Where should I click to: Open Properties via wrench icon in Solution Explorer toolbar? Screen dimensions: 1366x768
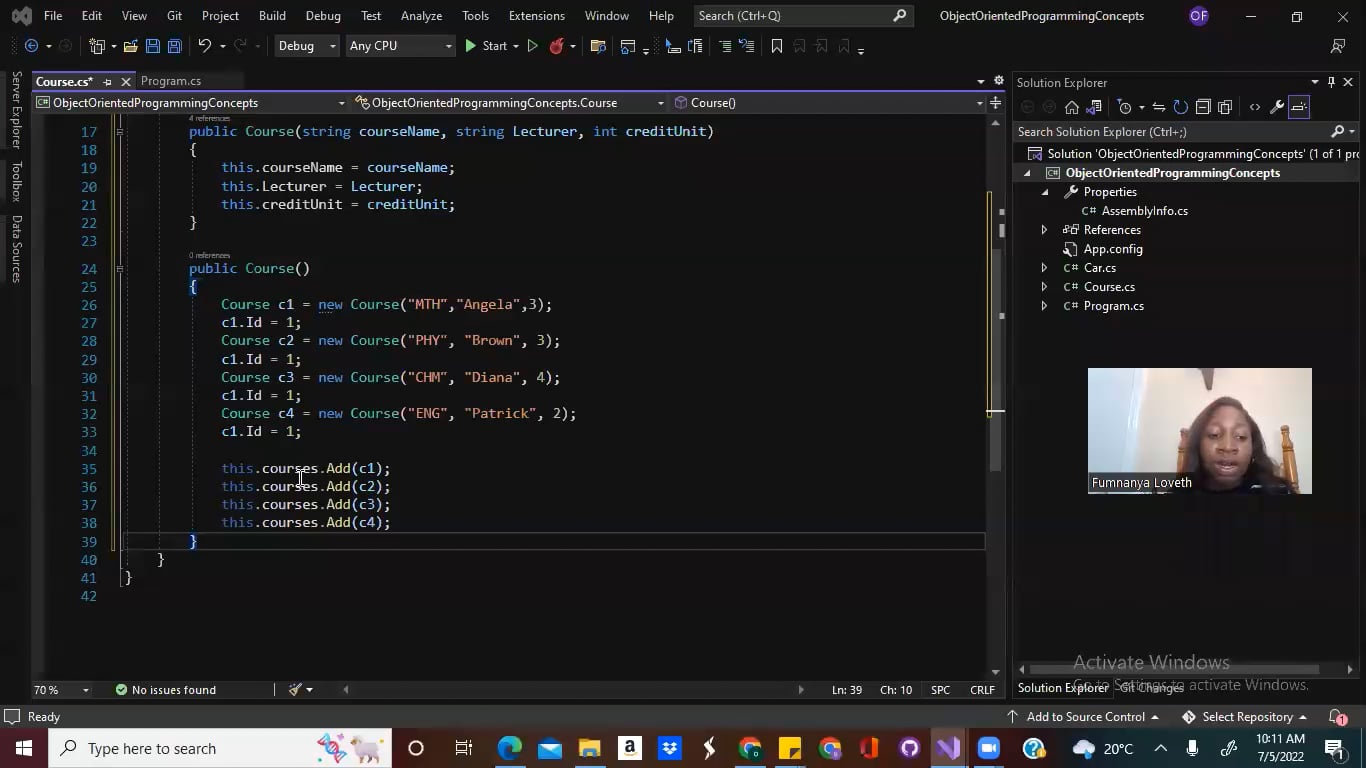(x=1277, y=107)
